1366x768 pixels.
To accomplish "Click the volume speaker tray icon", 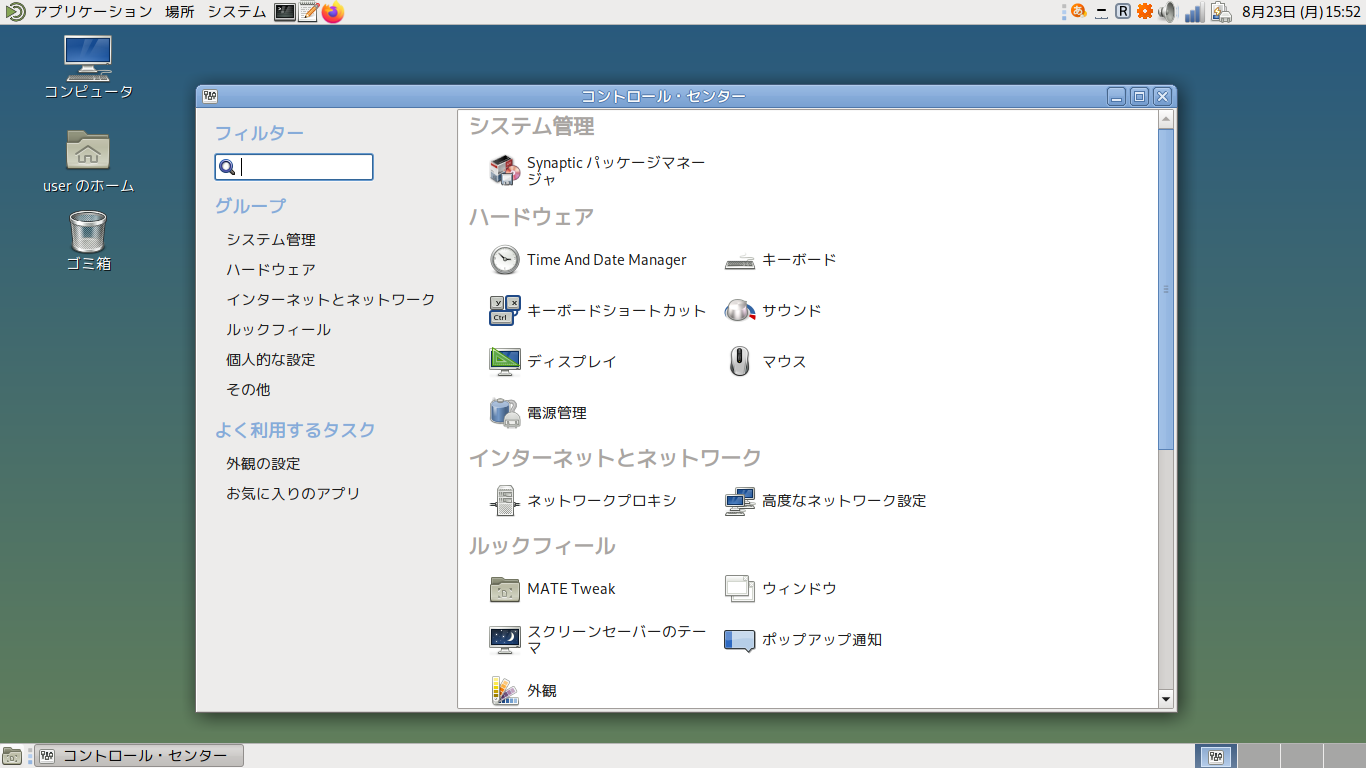I will 1167,12.
